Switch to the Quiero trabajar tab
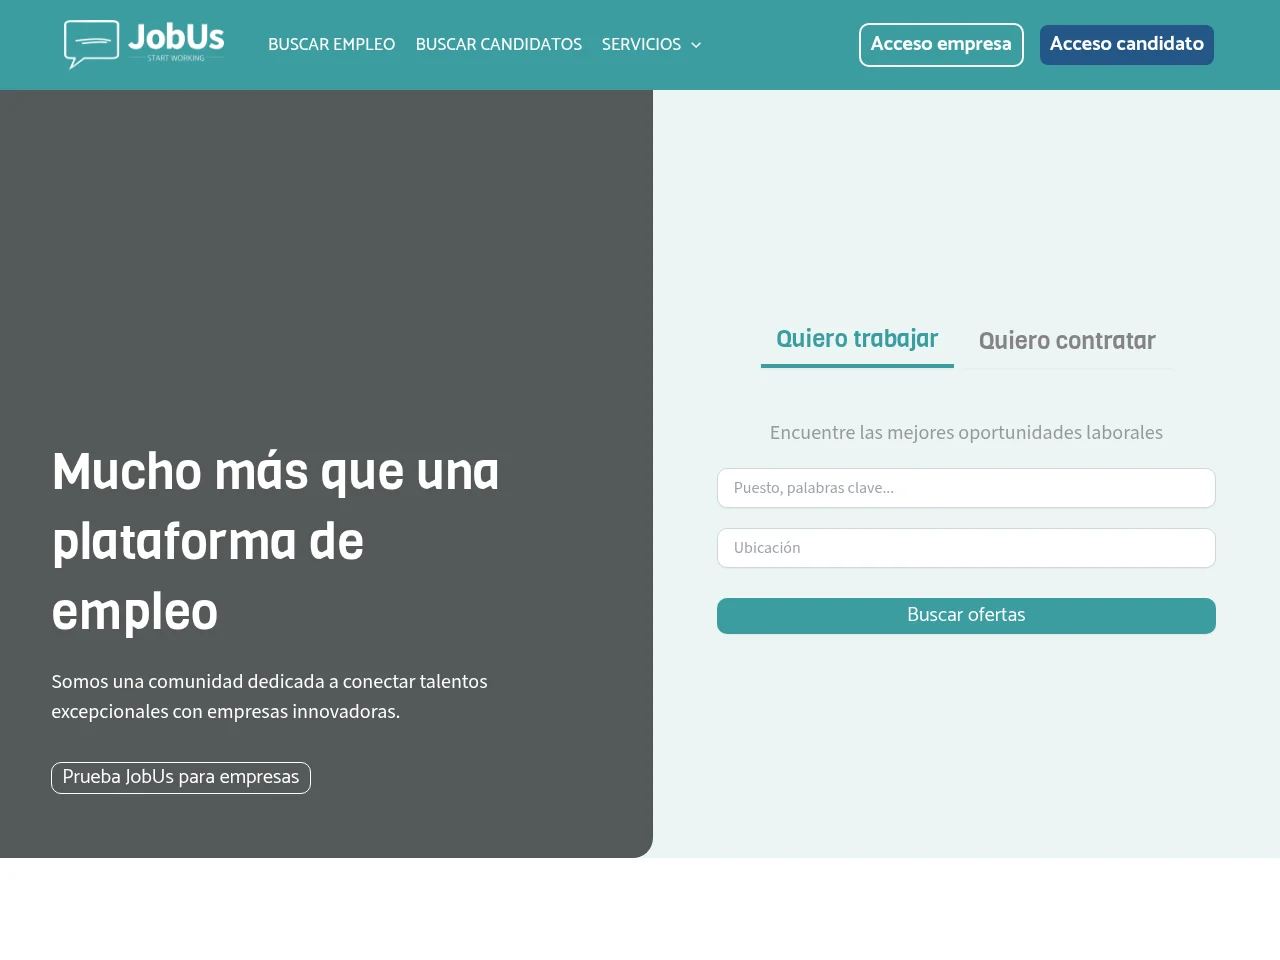The image size is (1280, 960). click(857, 340)
